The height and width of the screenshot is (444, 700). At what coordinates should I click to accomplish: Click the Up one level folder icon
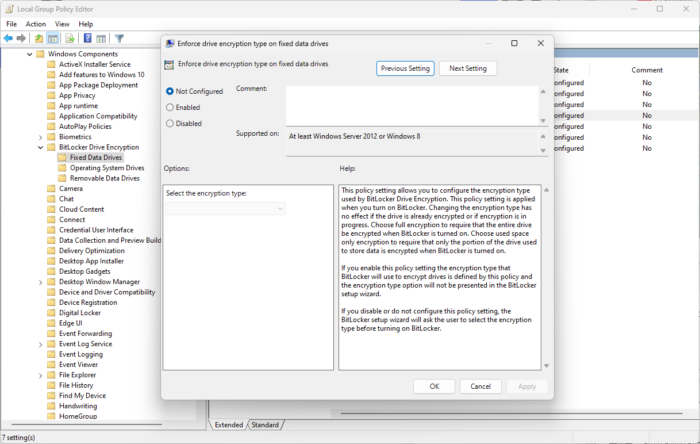tap(39, 38)
